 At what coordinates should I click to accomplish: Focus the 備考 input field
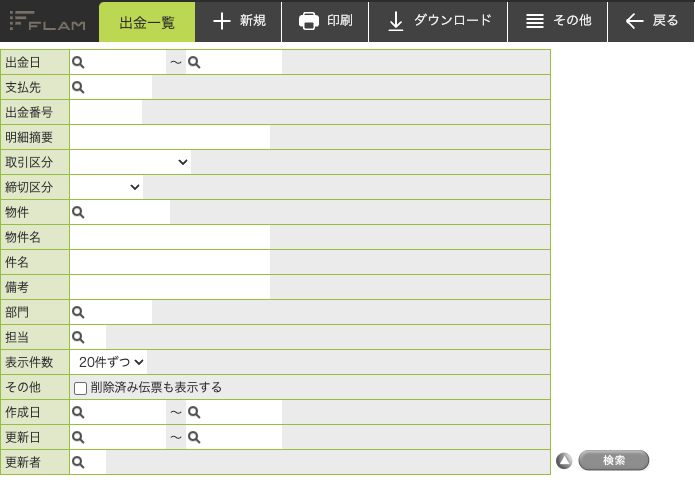click(170, 287)
